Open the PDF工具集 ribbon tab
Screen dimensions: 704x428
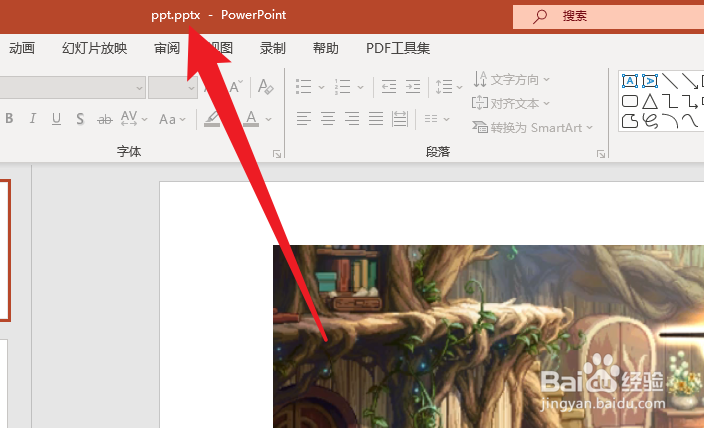point(398,48)
